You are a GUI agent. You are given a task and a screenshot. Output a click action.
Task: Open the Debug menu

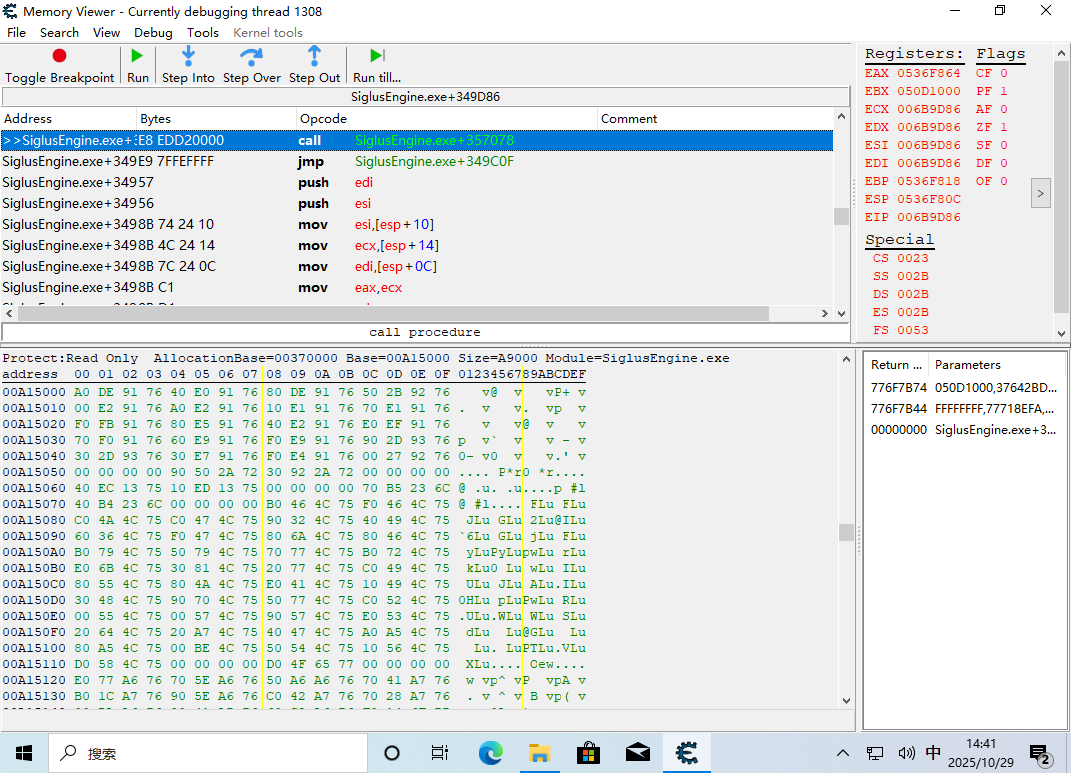pyautogui.click(x=153, y=32)
